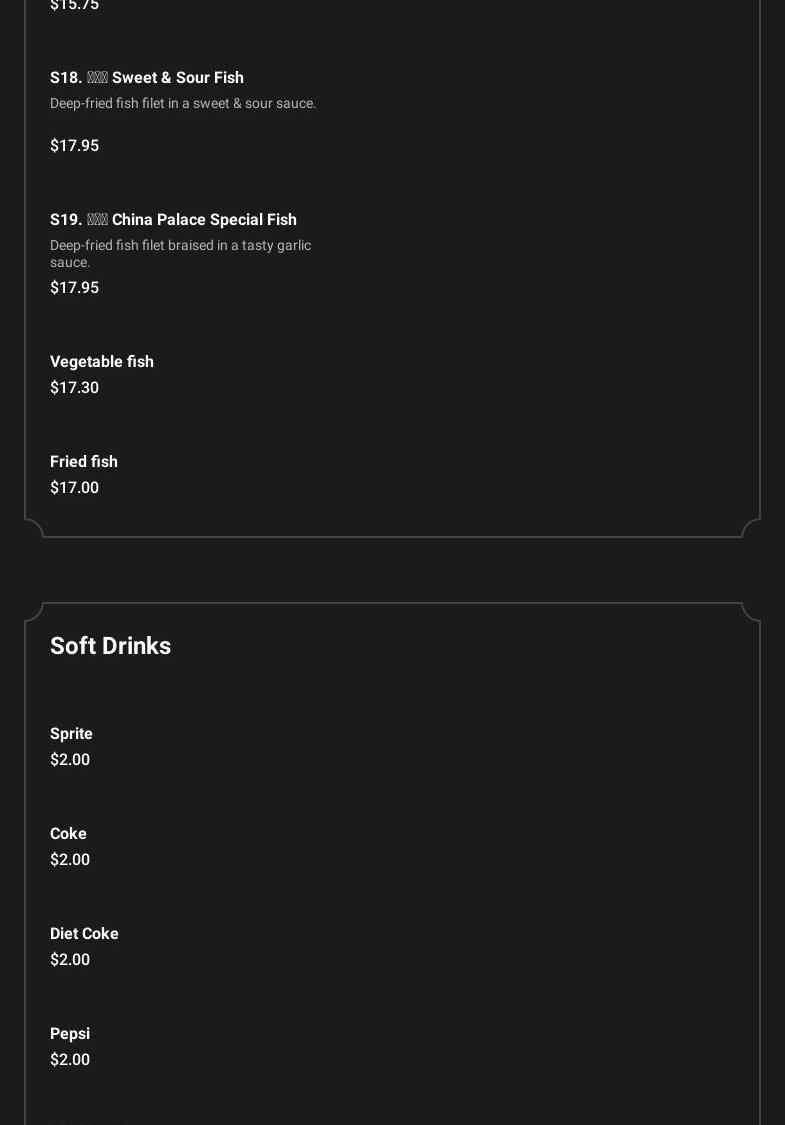The height and width of the screenshot is (1125, 785).
Task: Click the garlic sauce fish description
Action: [180, 254]
